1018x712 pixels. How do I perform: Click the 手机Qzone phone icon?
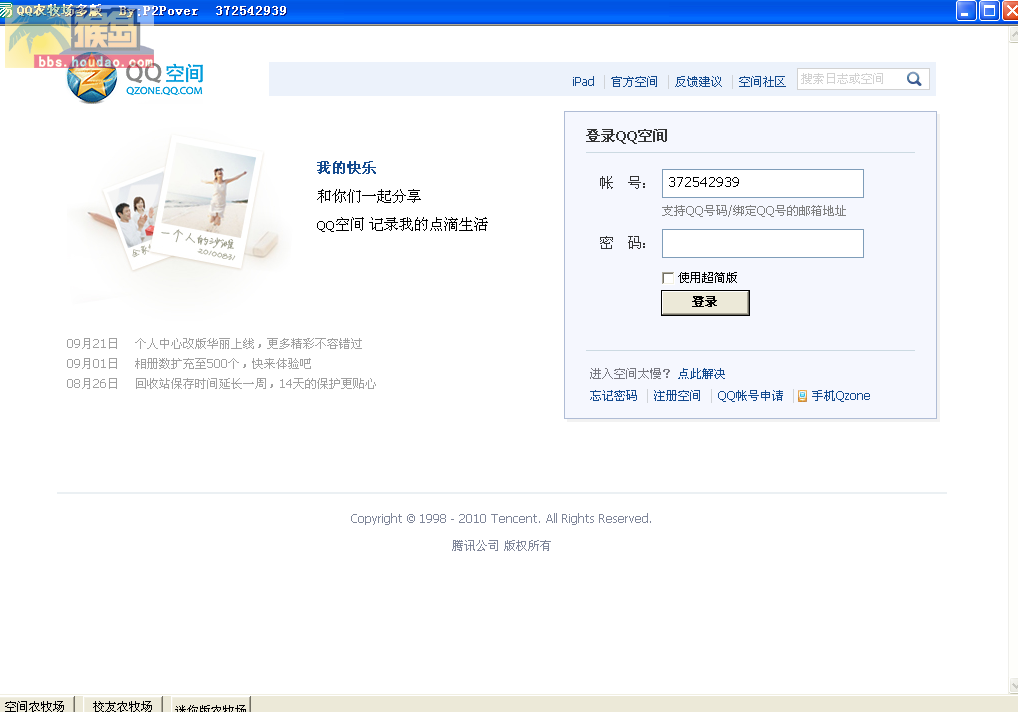click(x=802, y=396)
